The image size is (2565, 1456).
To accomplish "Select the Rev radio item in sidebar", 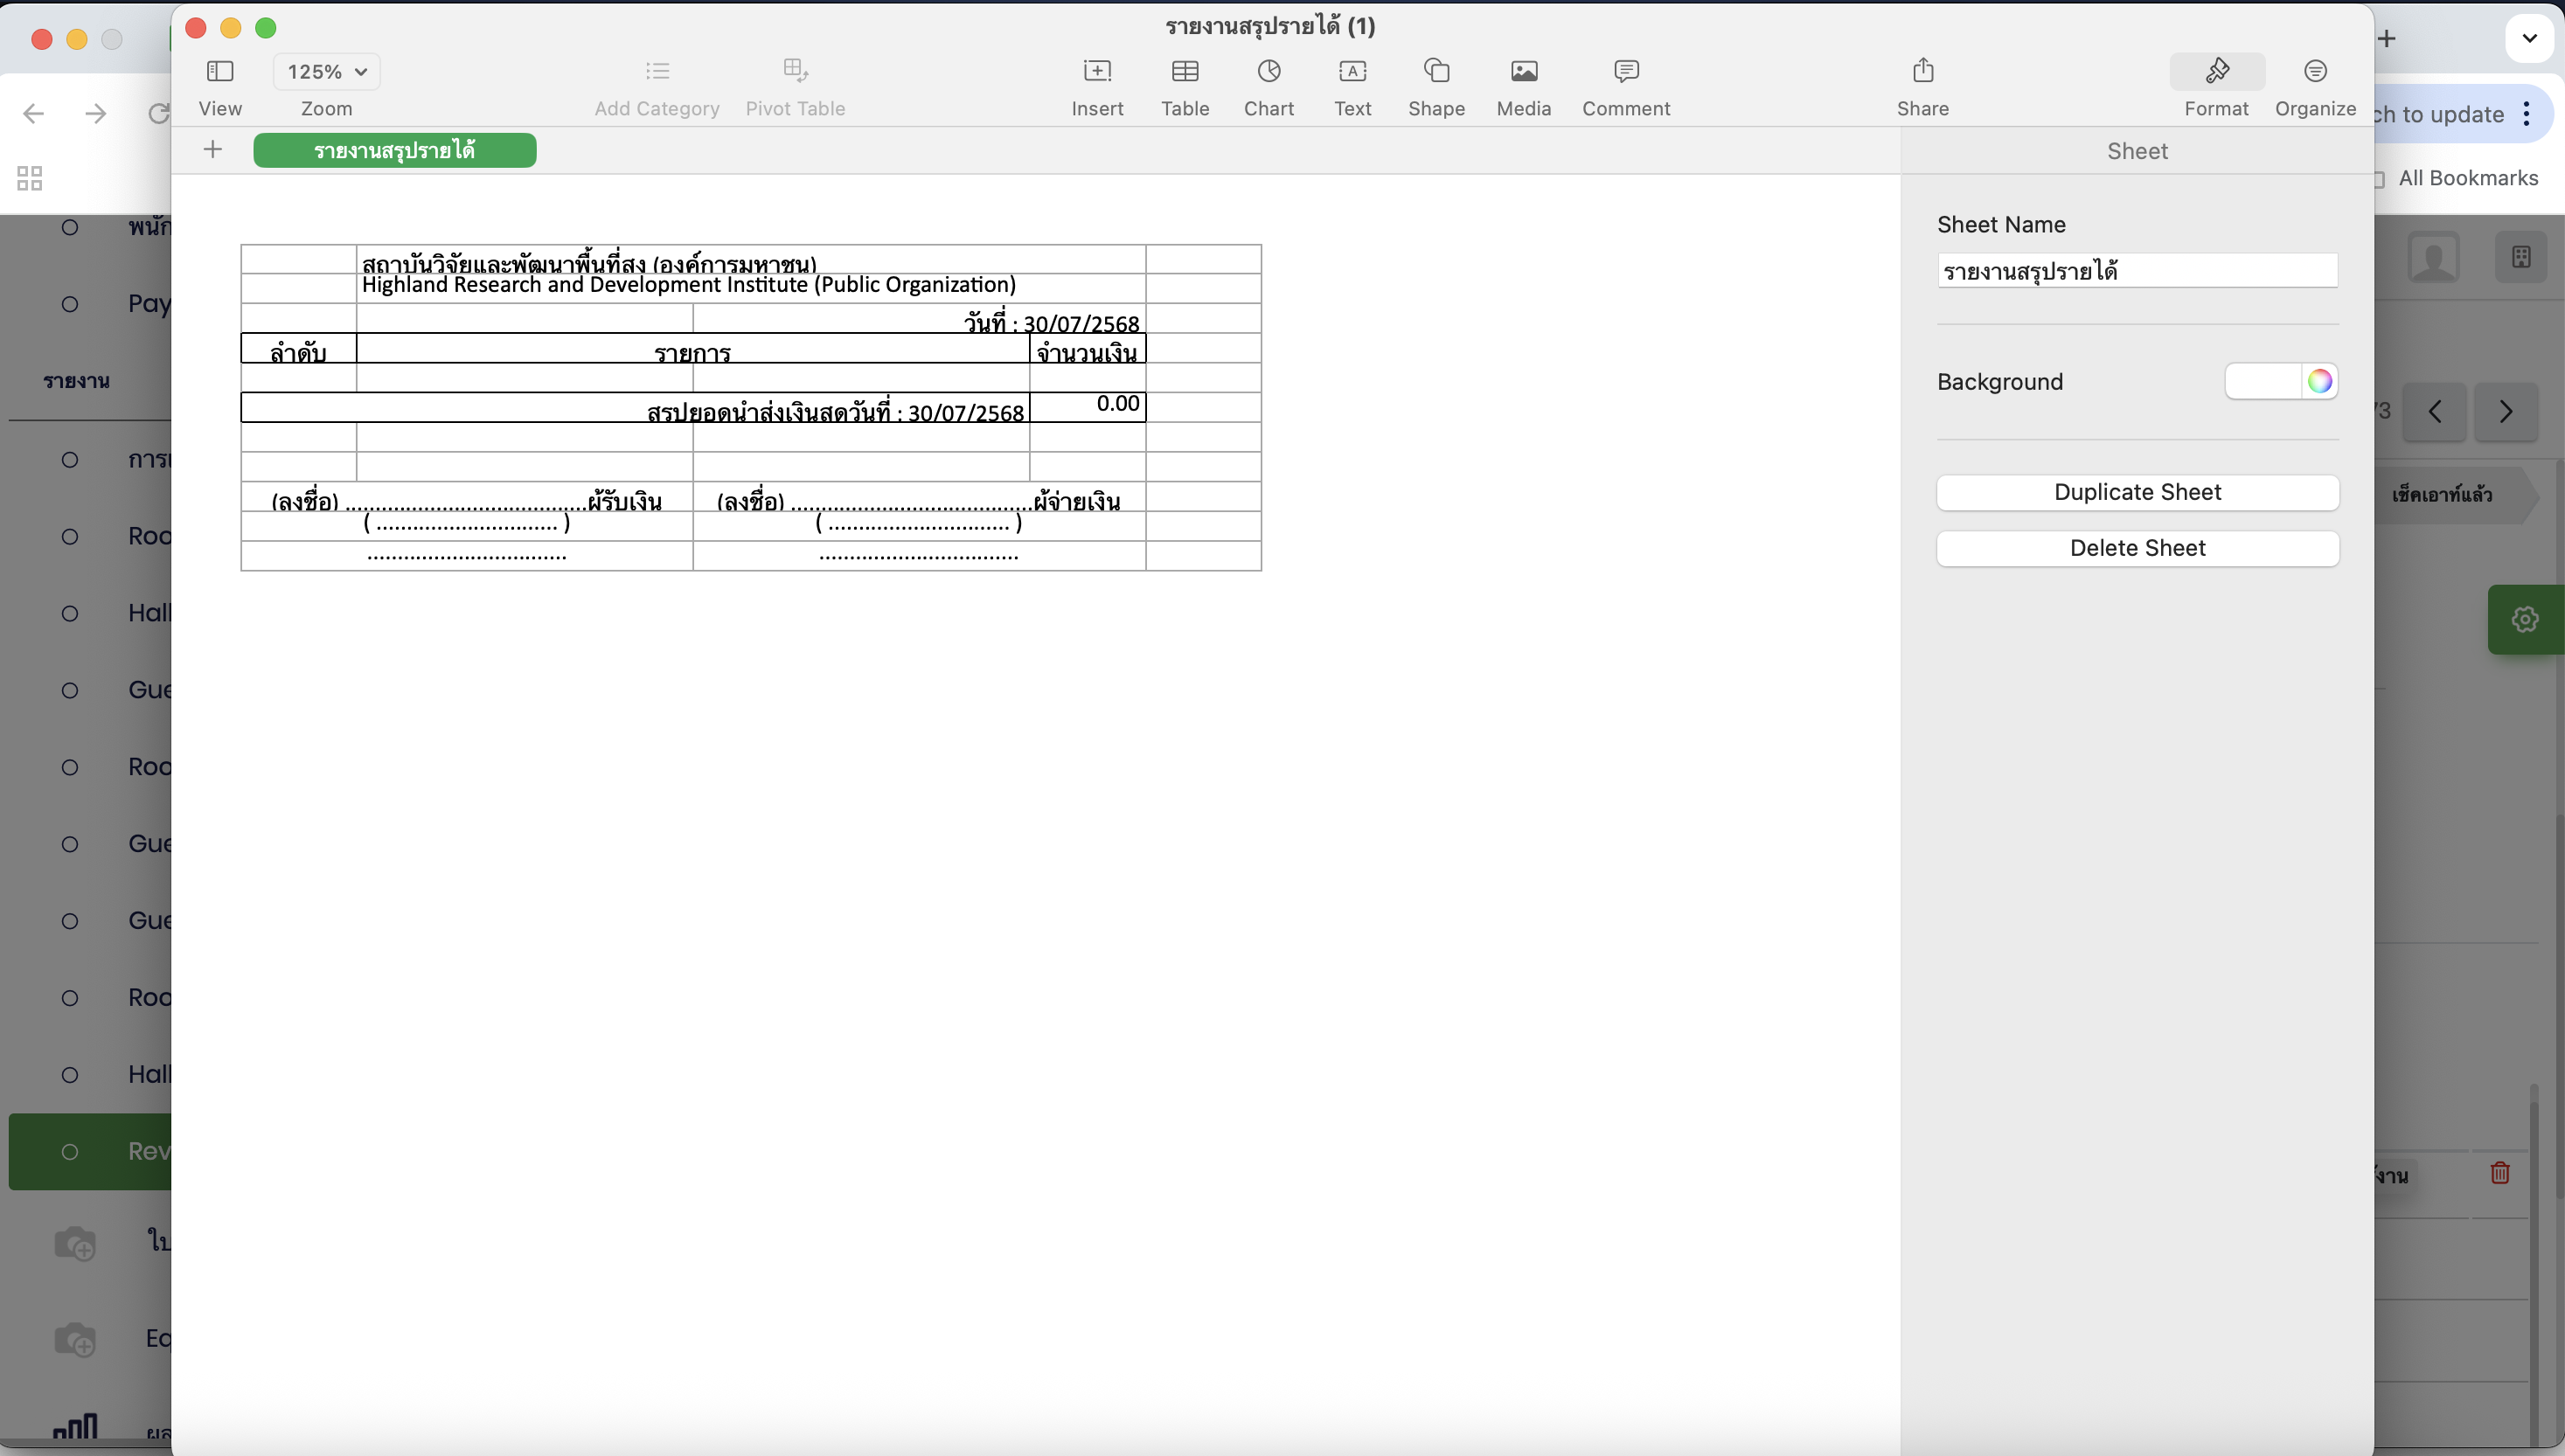I will coord(70,1151).
